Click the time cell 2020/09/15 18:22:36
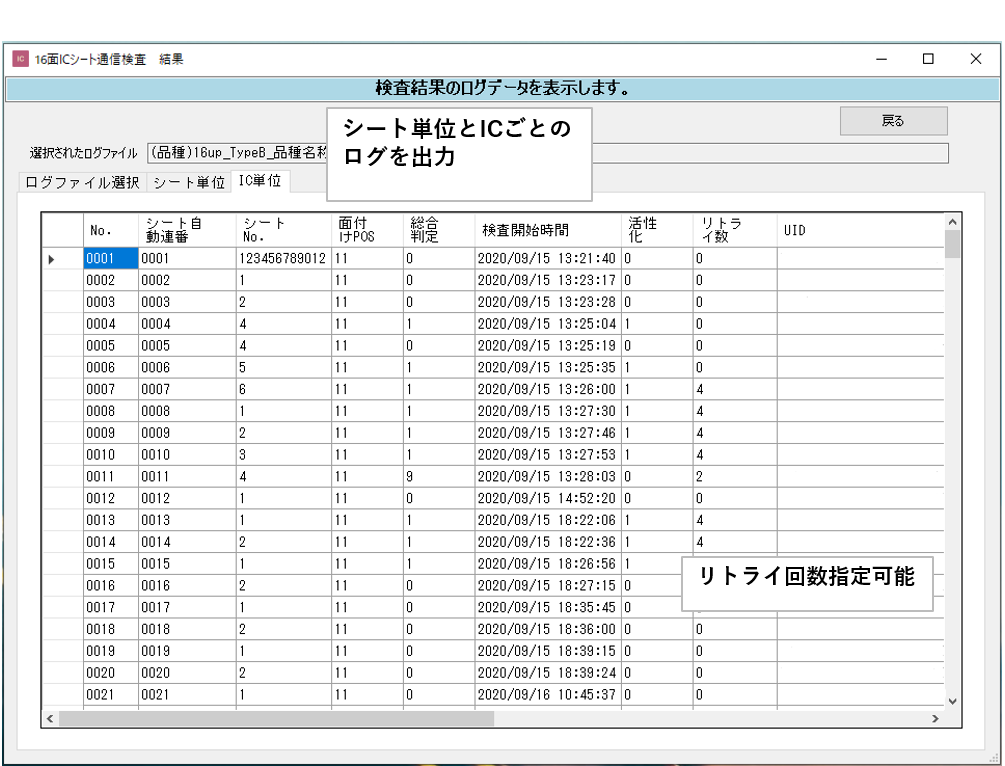Viewport: 1005px width, 766px height. pos(548,542)
